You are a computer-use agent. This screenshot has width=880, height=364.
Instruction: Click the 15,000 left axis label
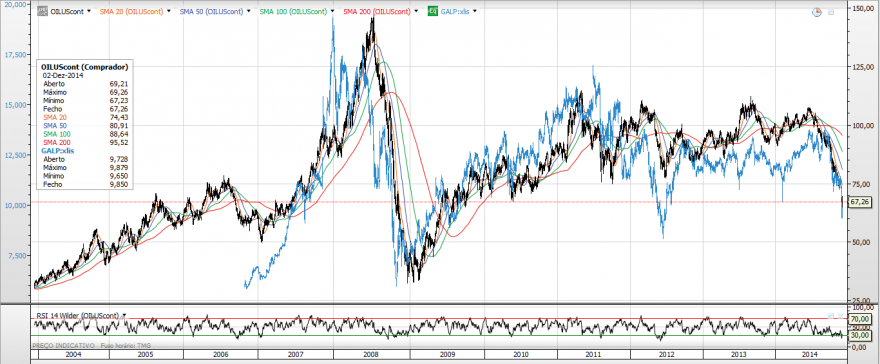coord(17,104)
